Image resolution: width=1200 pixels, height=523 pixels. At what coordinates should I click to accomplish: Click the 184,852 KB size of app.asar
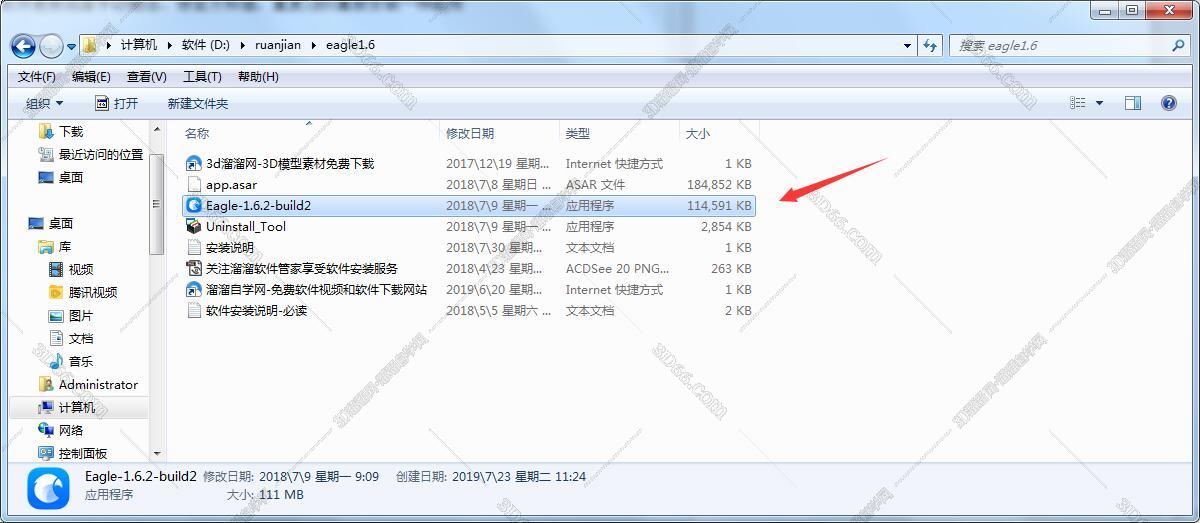(x=717, y=184)
